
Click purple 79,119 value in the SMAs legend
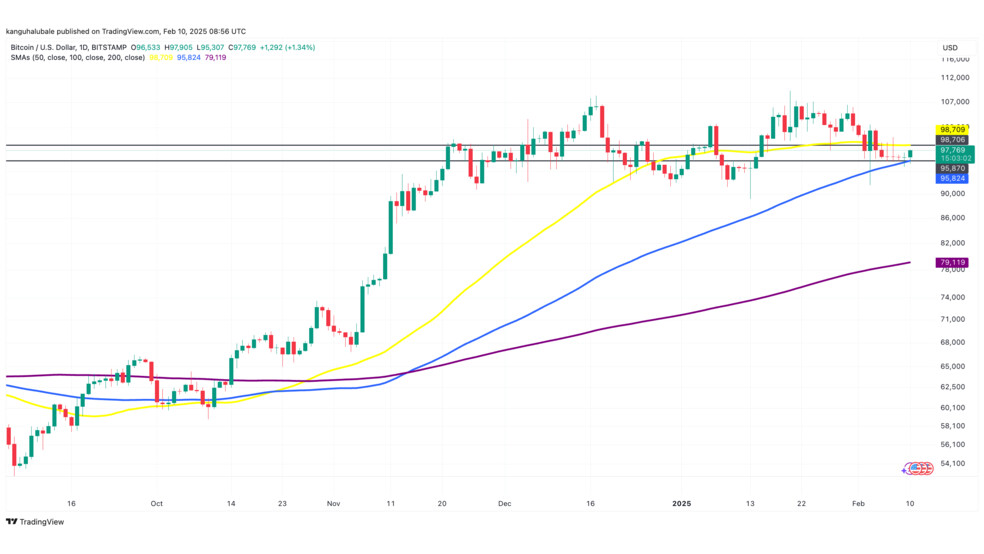pos(215,58)
